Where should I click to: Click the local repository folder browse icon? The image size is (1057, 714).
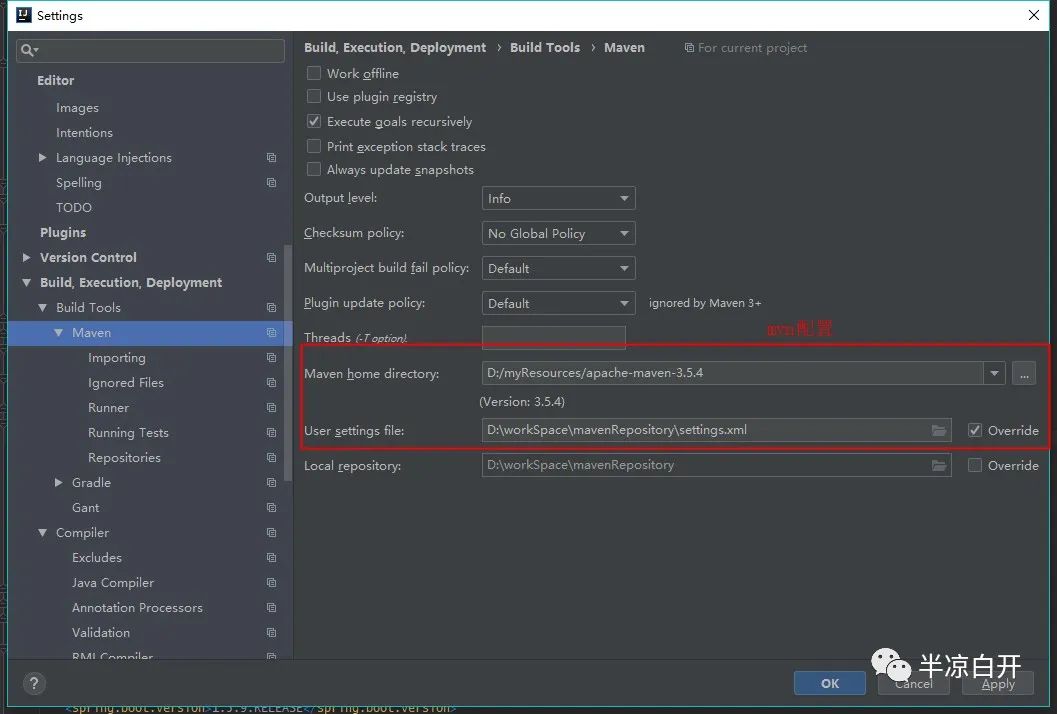[938, 465]
